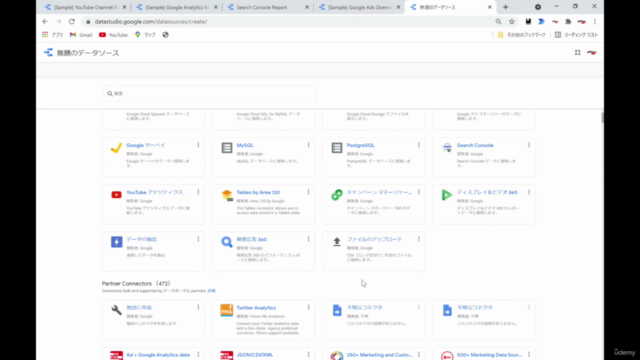
Task: Click the ファイルのアップロード upload icon
Action: (x=337, y=242)
